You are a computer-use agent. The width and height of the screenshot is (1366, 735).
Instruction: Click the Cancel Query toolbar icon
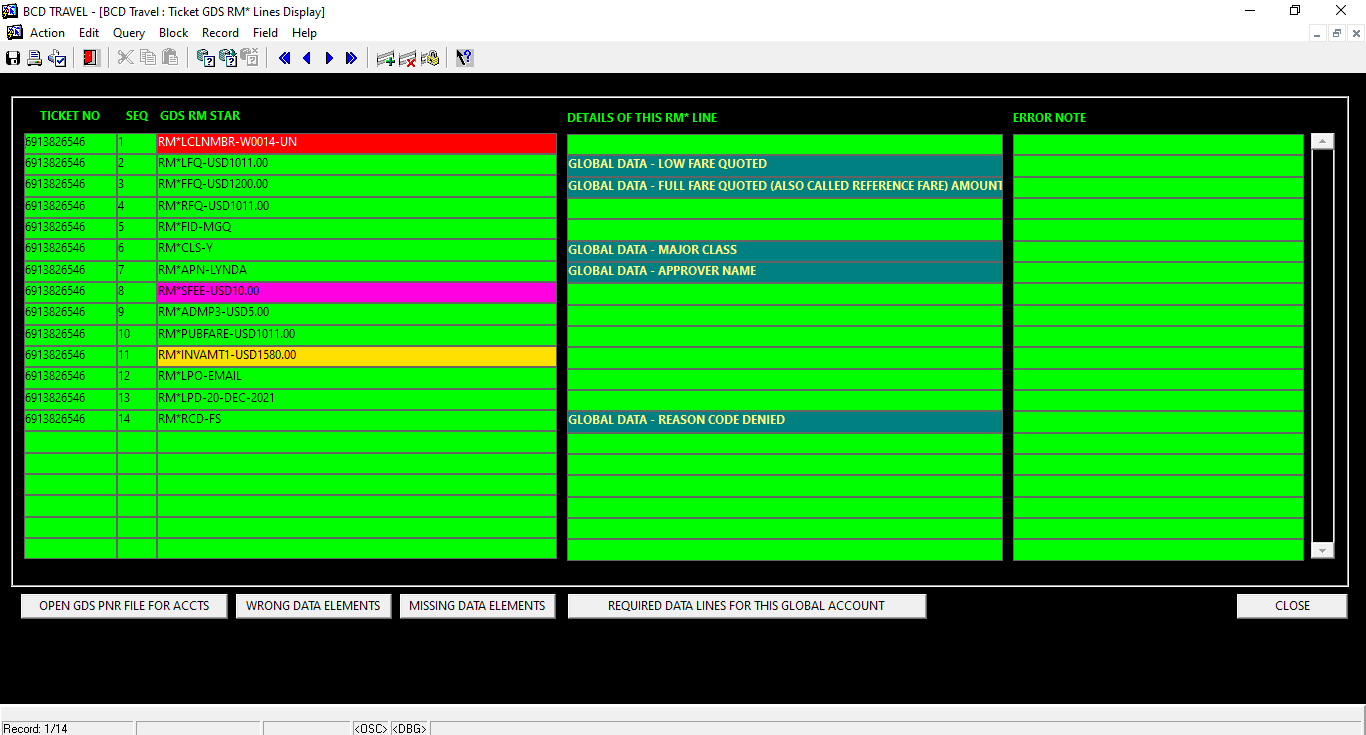point(250,58)
